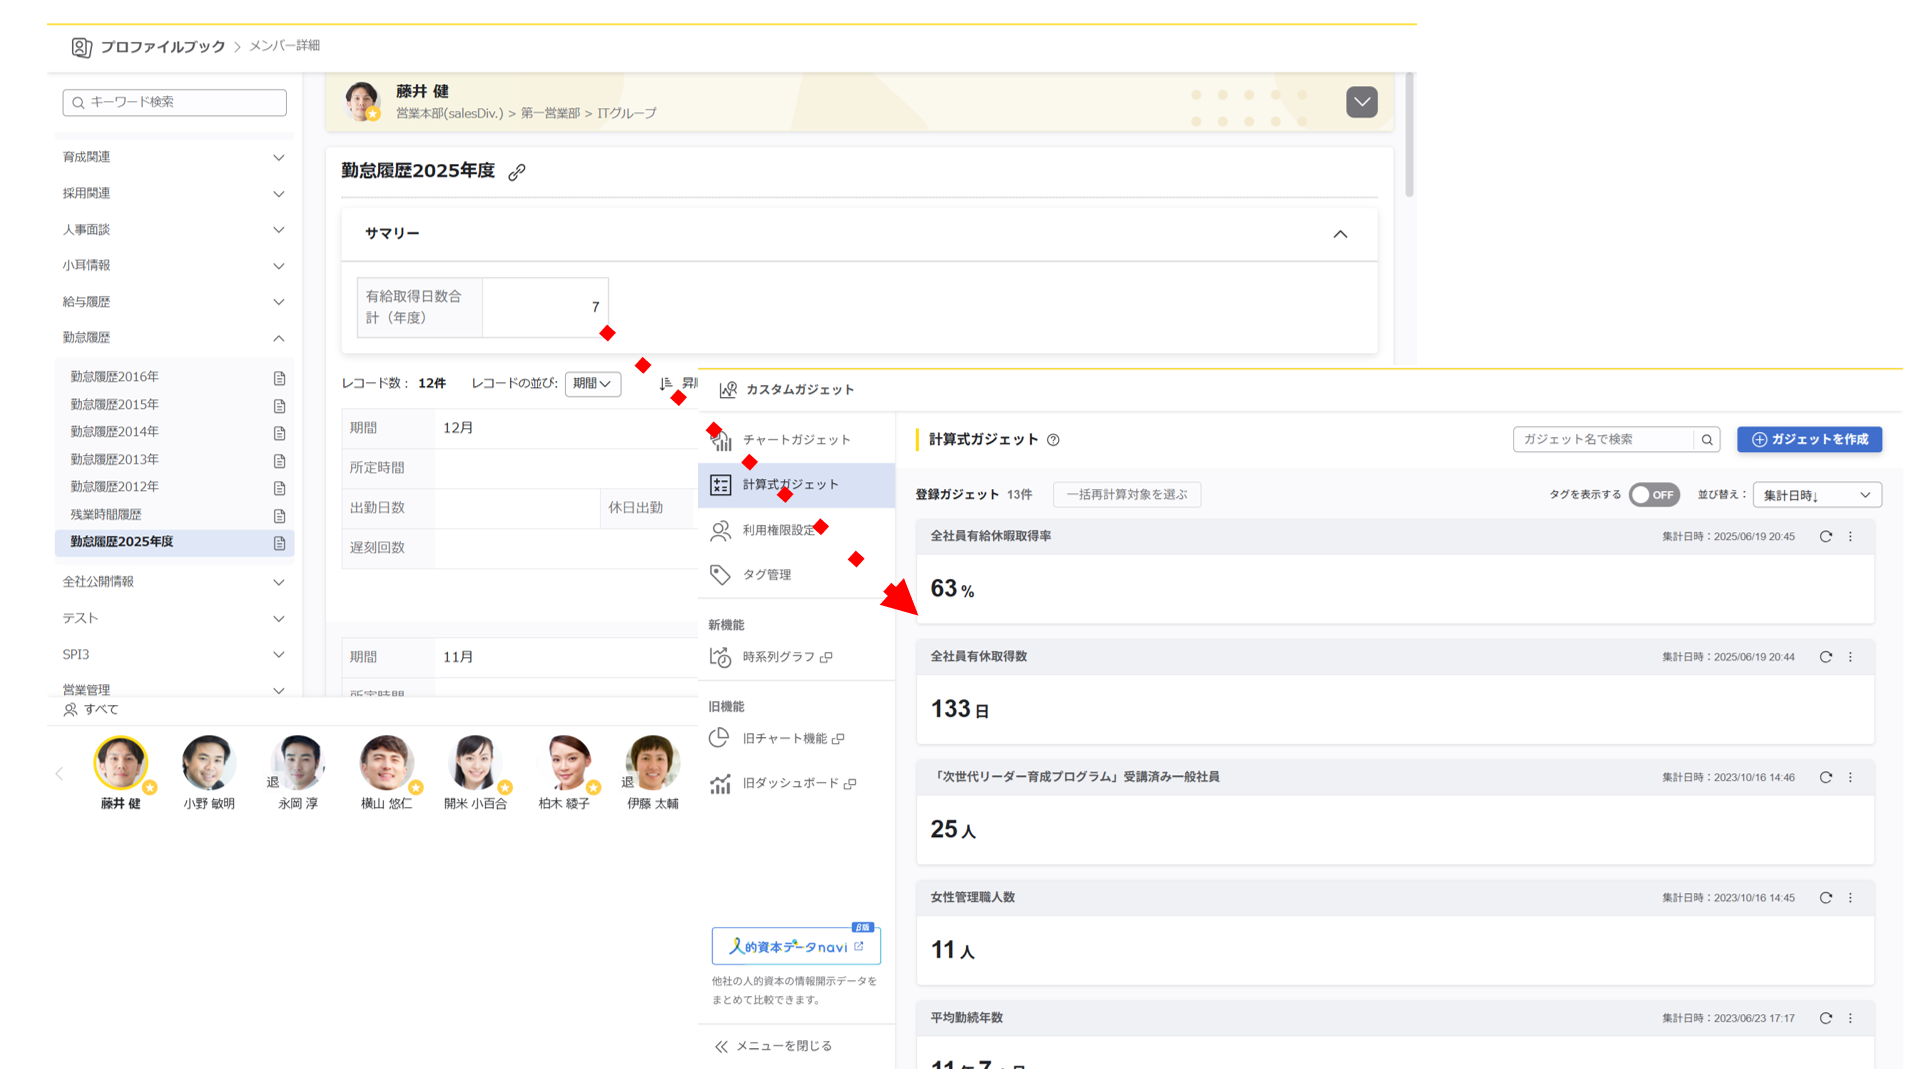
Task: Click link icon beside 勤怠履歴2025年度 title
Action: tap(517, 172)
